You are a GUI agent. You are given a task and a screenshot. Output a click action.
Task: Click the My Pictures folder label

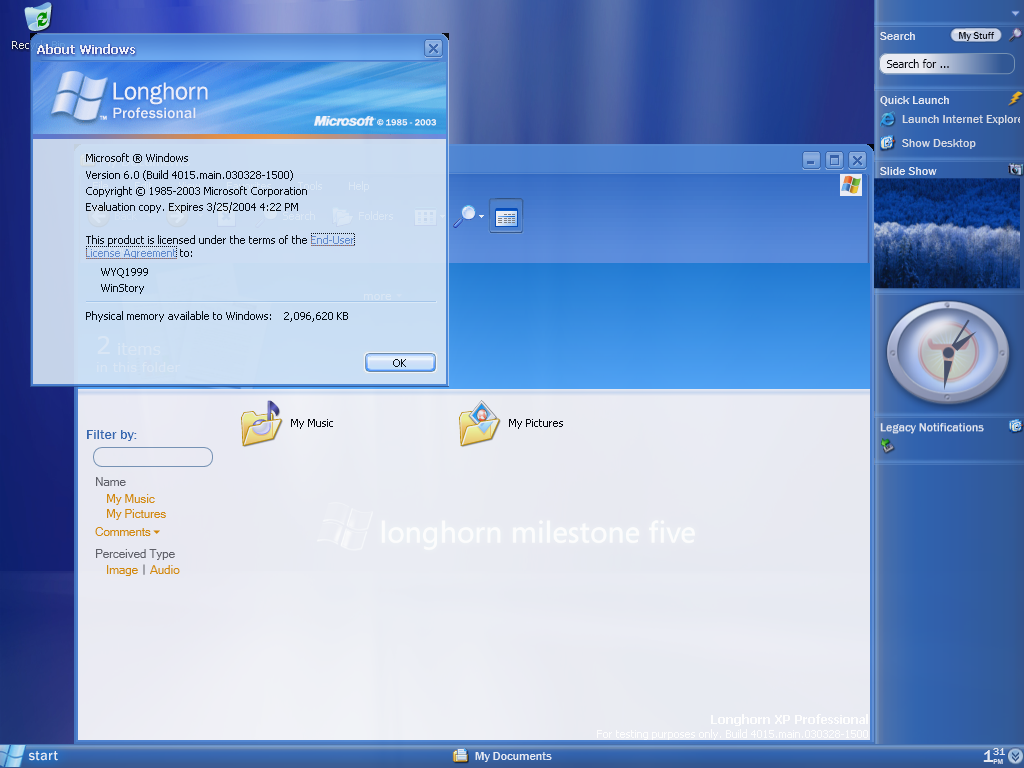pos(536,423)
